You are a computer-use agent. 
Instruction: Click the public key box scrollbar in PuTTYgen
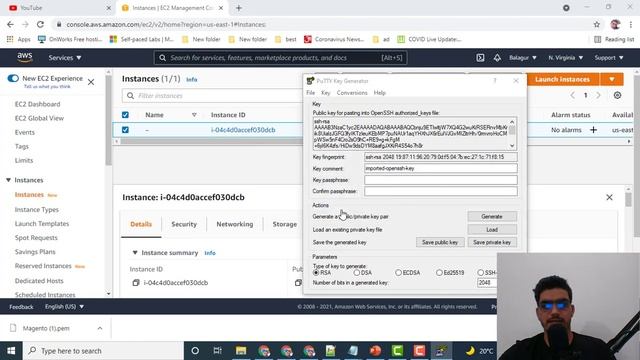(512, 133)
